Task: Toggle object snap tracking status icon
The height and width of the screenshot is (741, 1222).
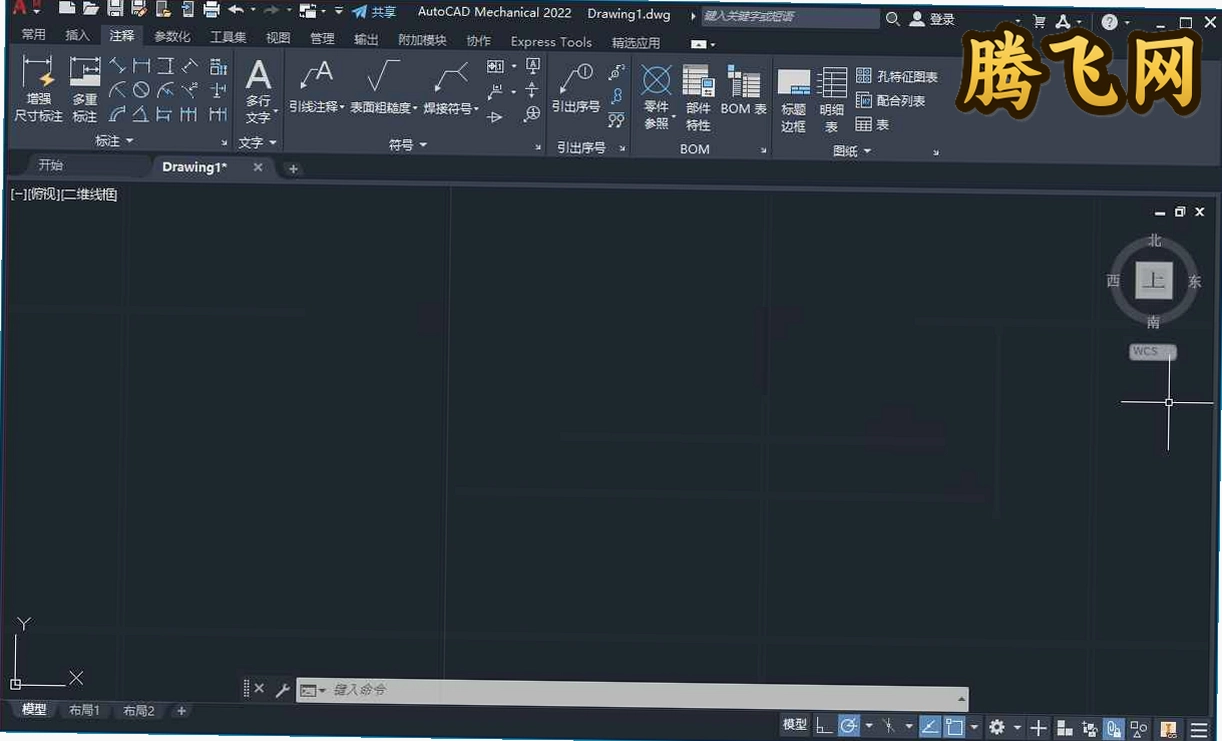Action: click(930, 727)
